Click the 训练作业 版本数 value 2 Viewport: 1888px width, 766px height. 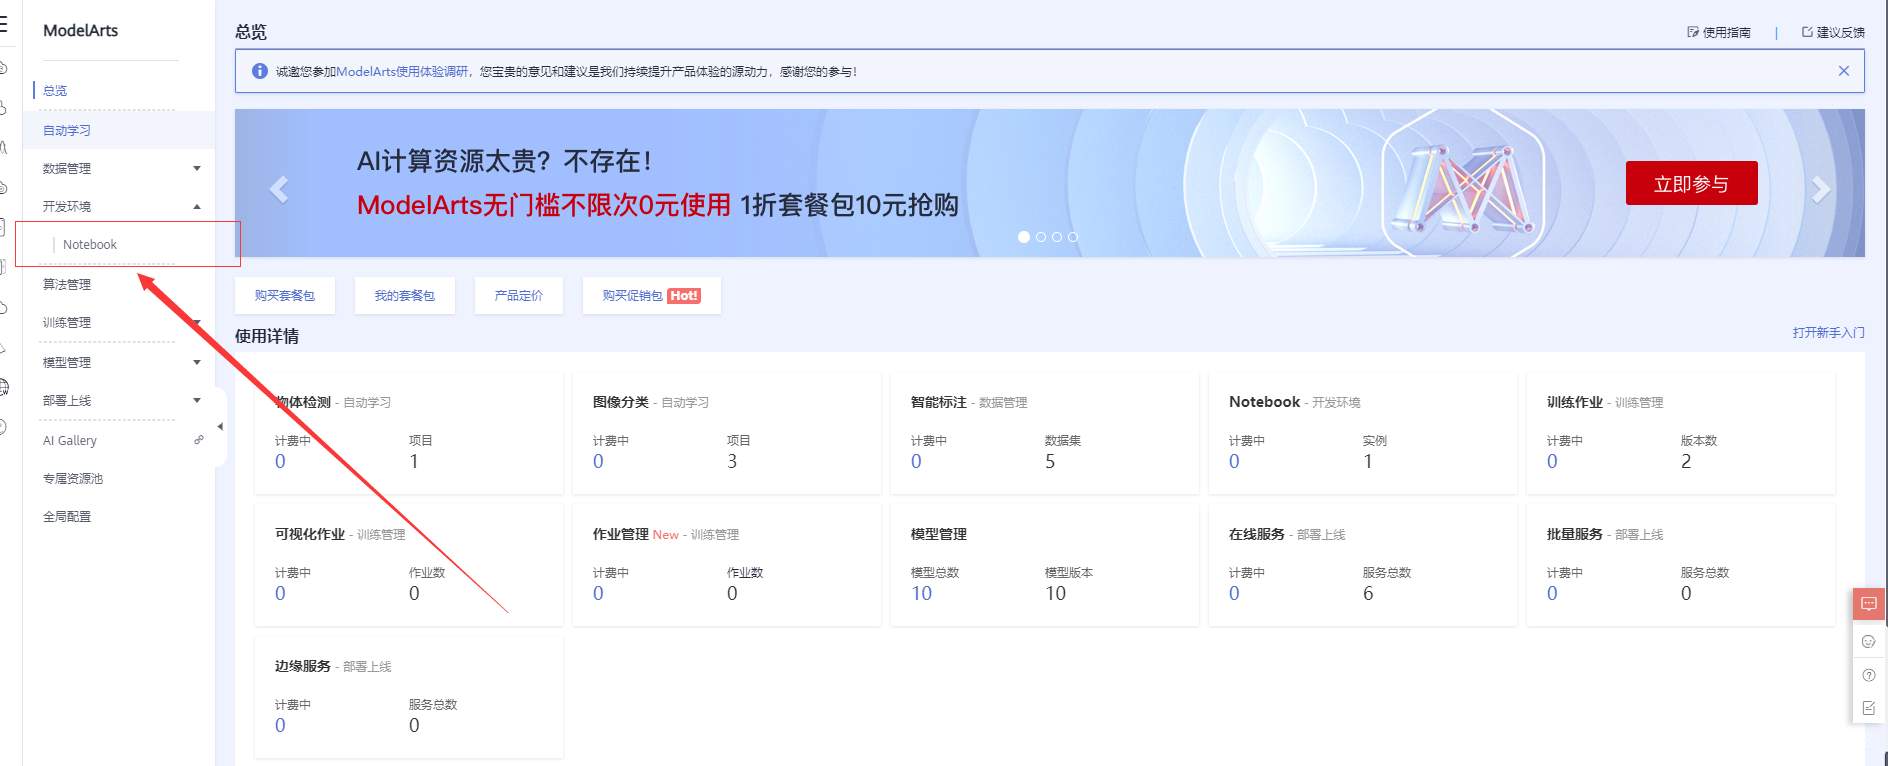pos(1686,461)
